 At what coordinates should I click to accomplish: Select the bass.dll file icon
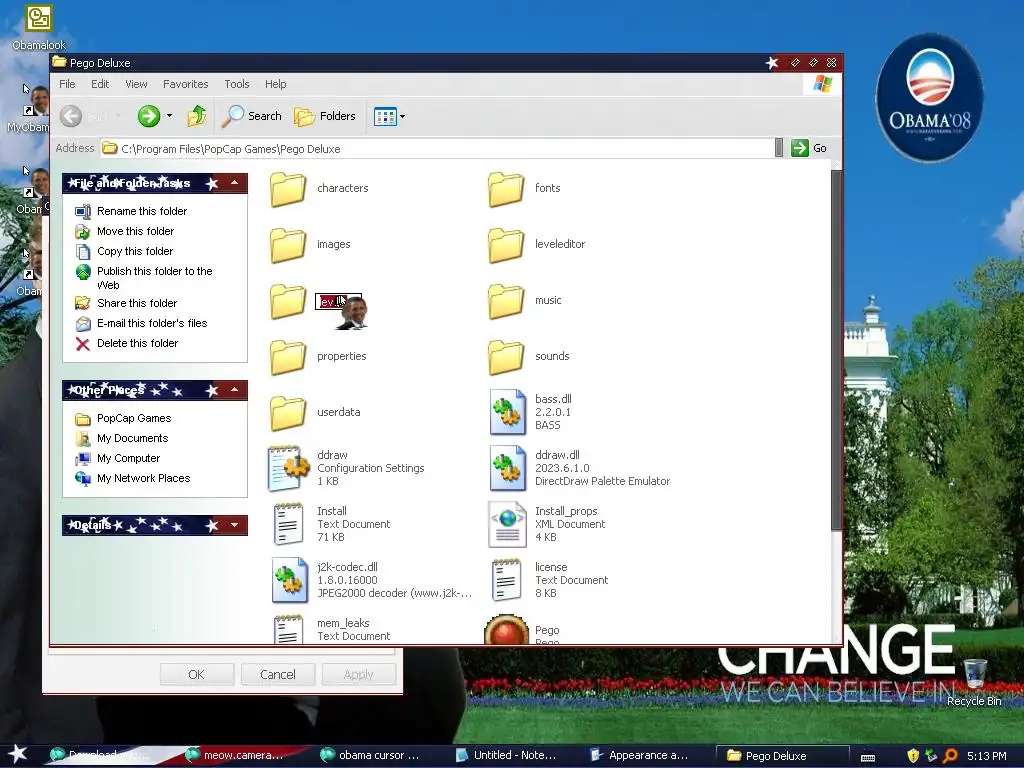pyautogui.click(x=507, y=412)
